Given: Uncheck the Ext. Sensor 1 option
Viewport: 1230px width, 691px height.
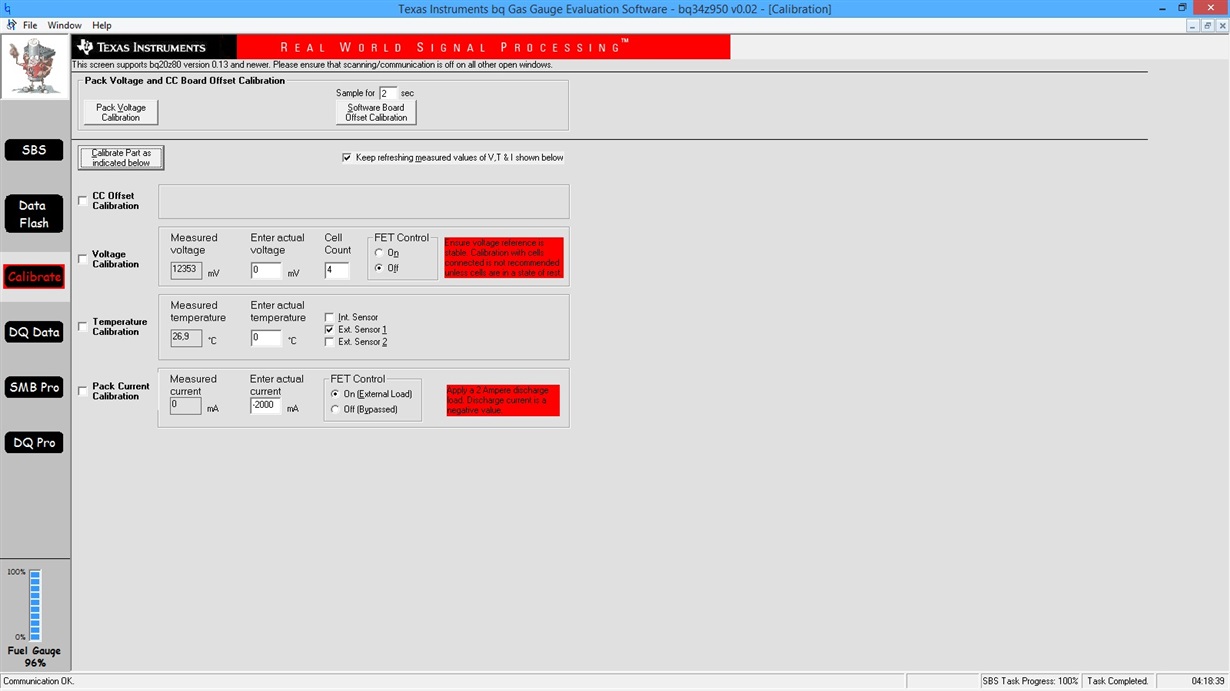Looking at the screenshot, I should tap(330, 329).
